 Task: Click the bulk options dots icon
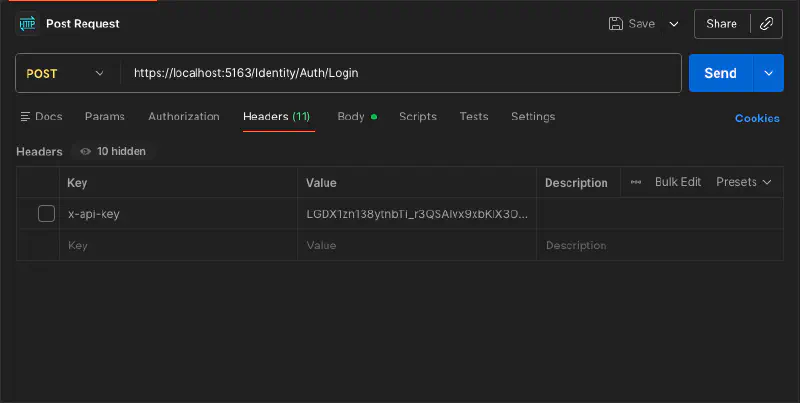click(x=636, y=182)
